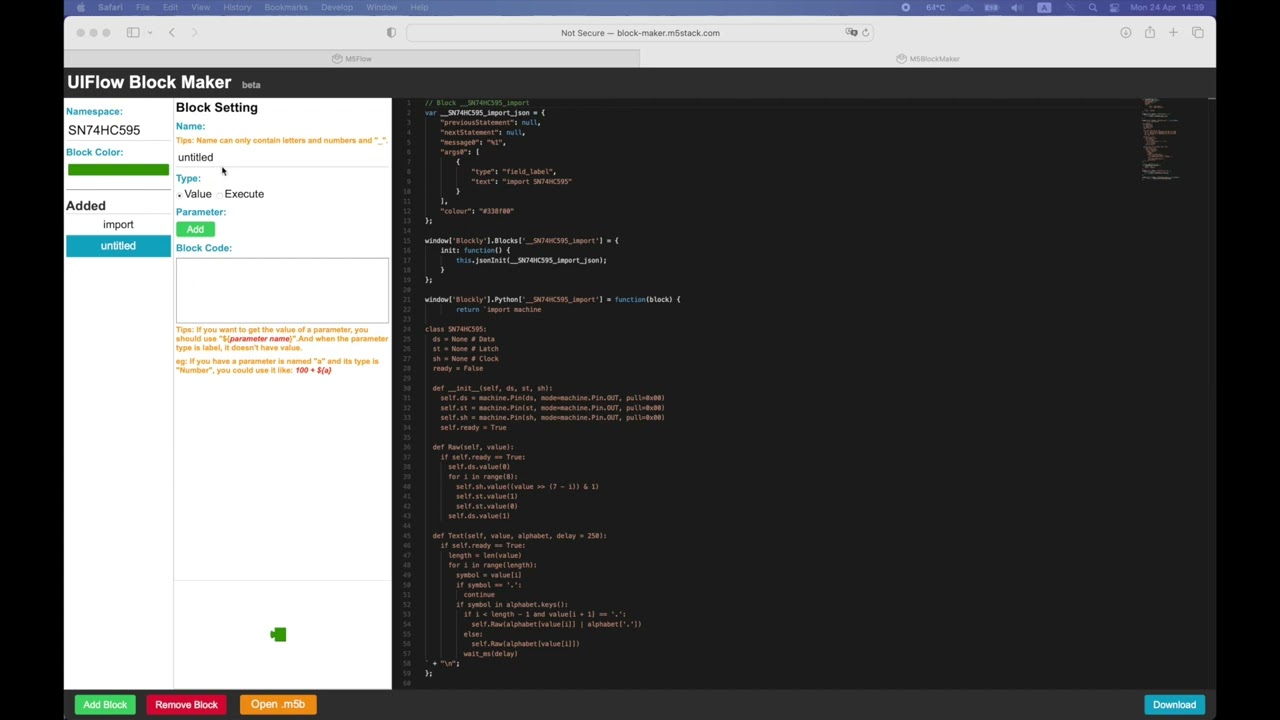Image resolution: width=1280 pixels, height=720 pixels.
Task: Click the green block preview piece
Action: pyautogui.click(x=278, y=634)
